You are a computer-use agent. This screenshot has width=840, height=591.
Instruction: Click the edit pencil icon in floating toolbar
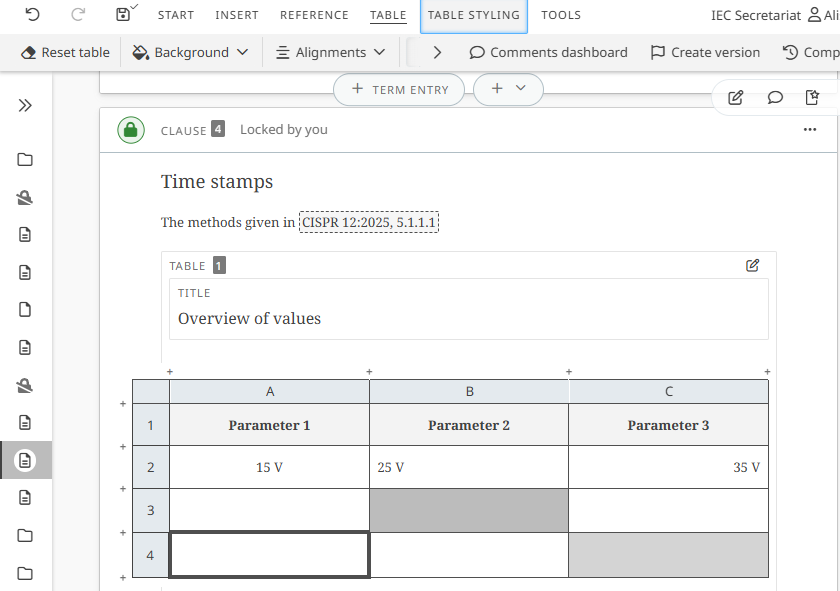coord(736,98)
